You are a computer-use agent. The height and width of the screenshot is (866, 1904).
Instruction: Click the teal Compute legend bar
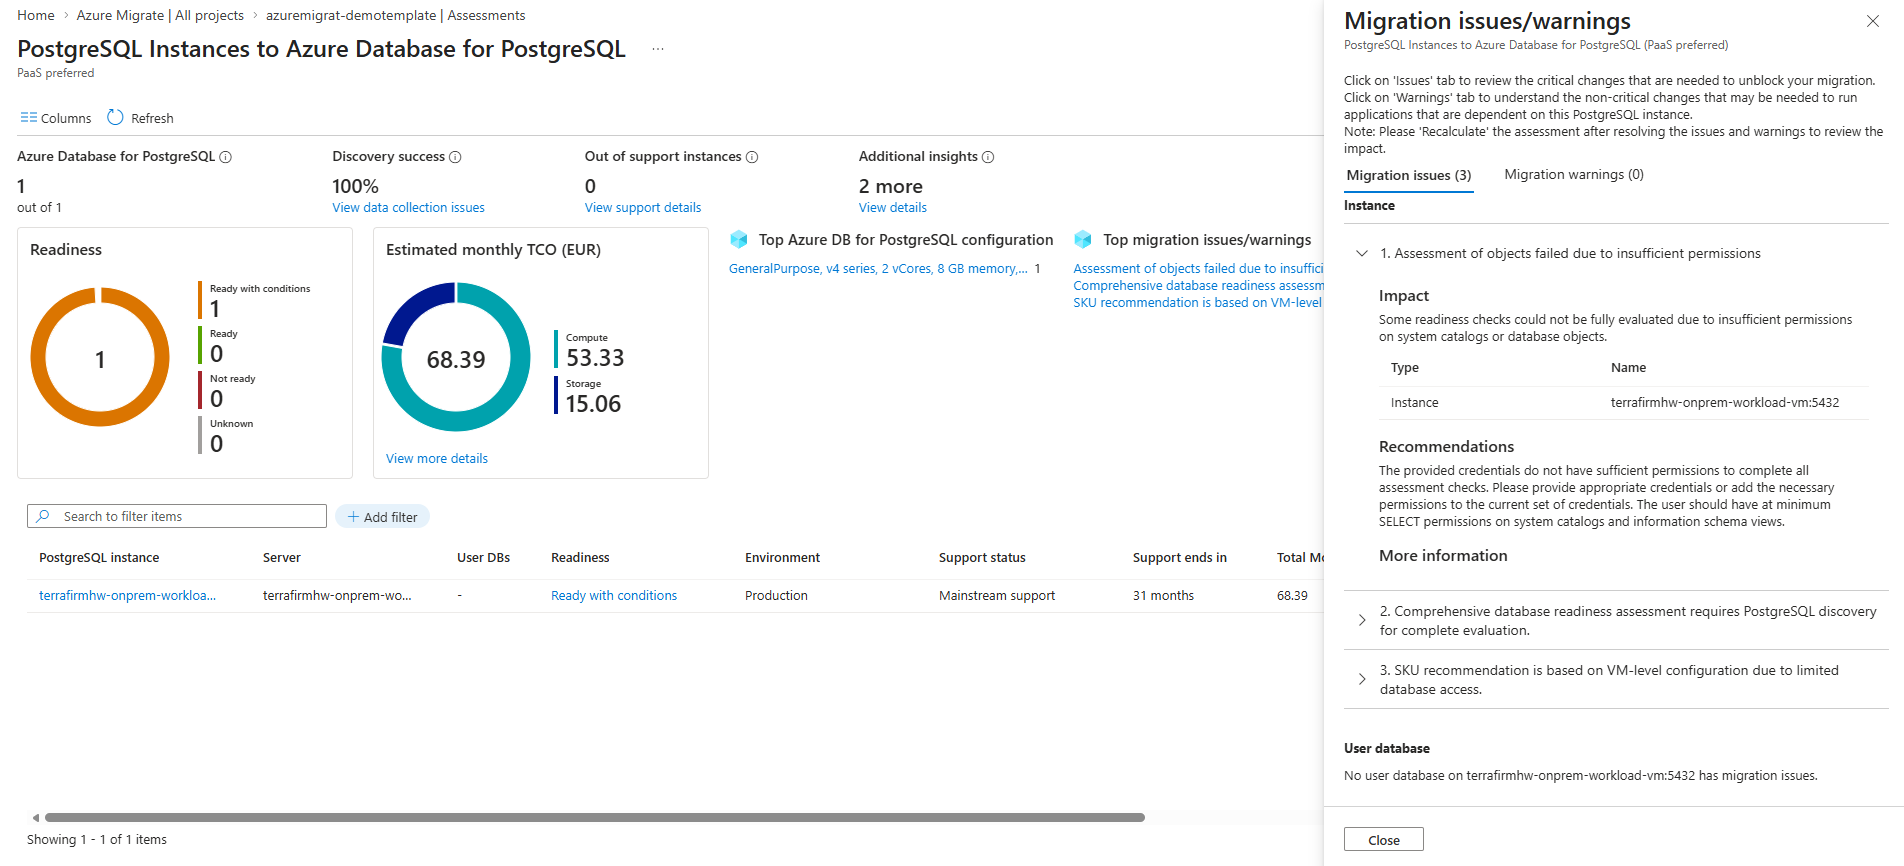coord(556,349)
